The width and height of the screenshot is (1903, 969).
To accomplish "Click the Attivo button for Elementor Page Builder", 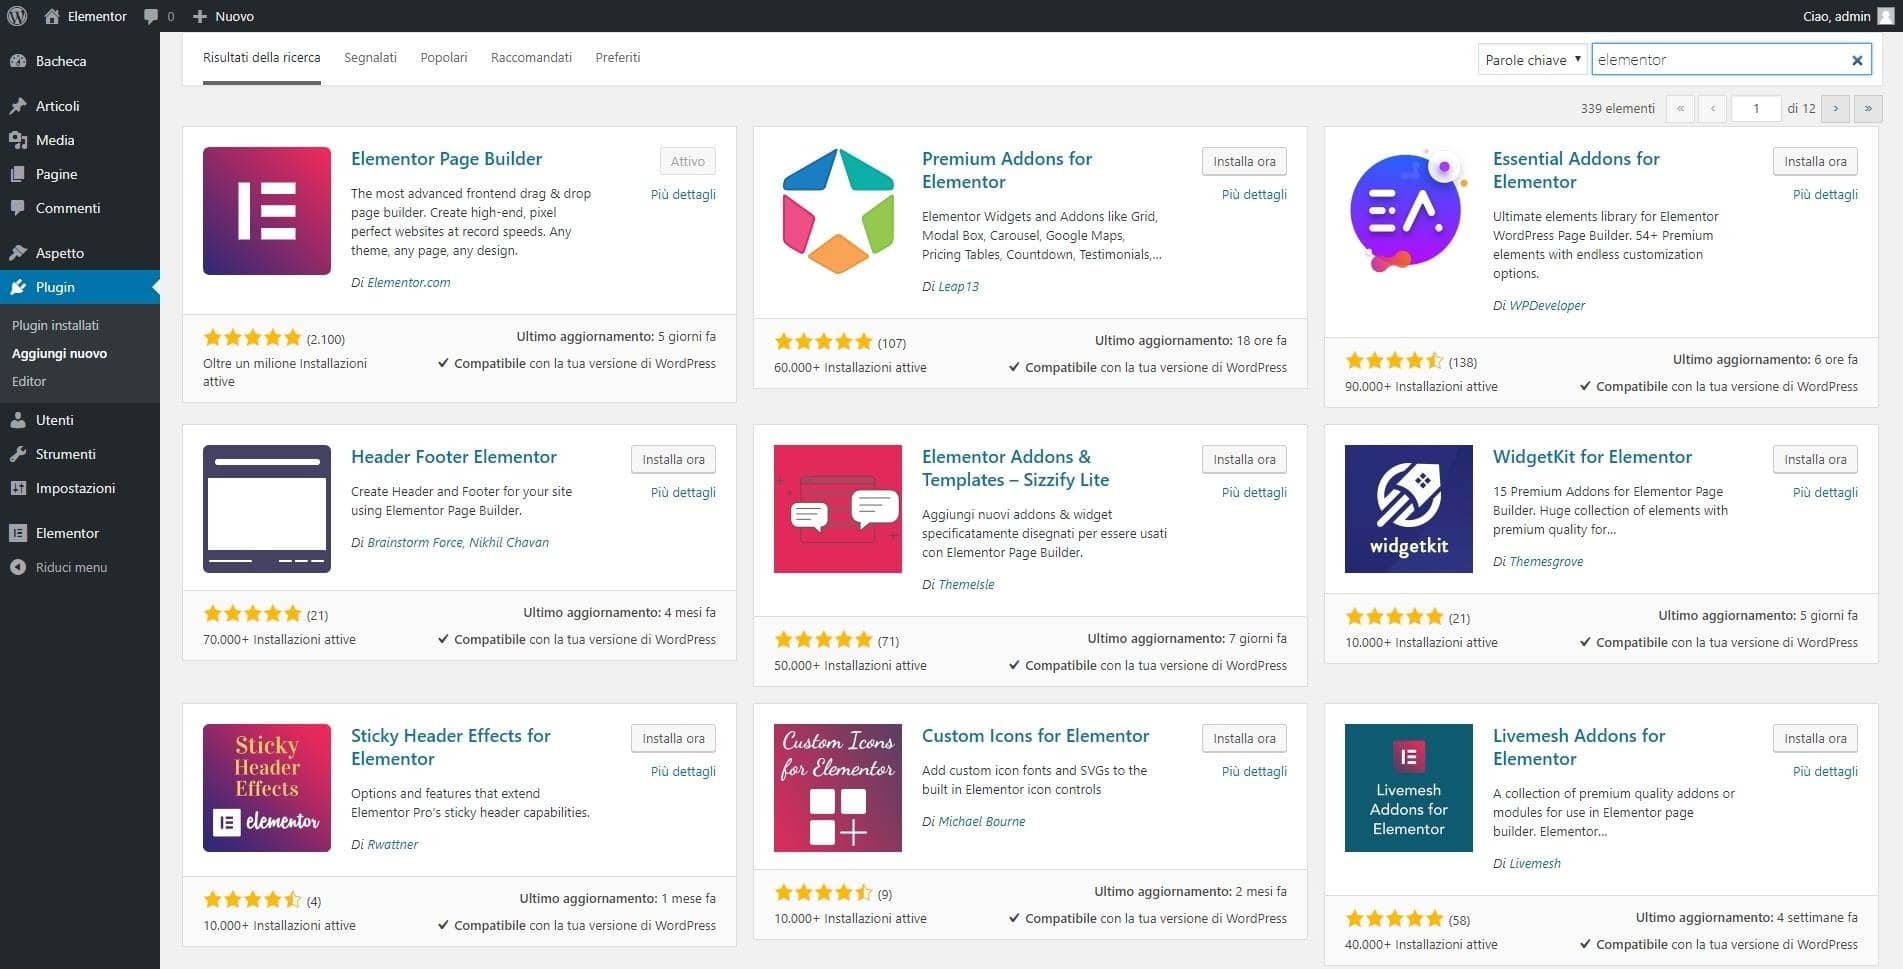I will (688, 161).
